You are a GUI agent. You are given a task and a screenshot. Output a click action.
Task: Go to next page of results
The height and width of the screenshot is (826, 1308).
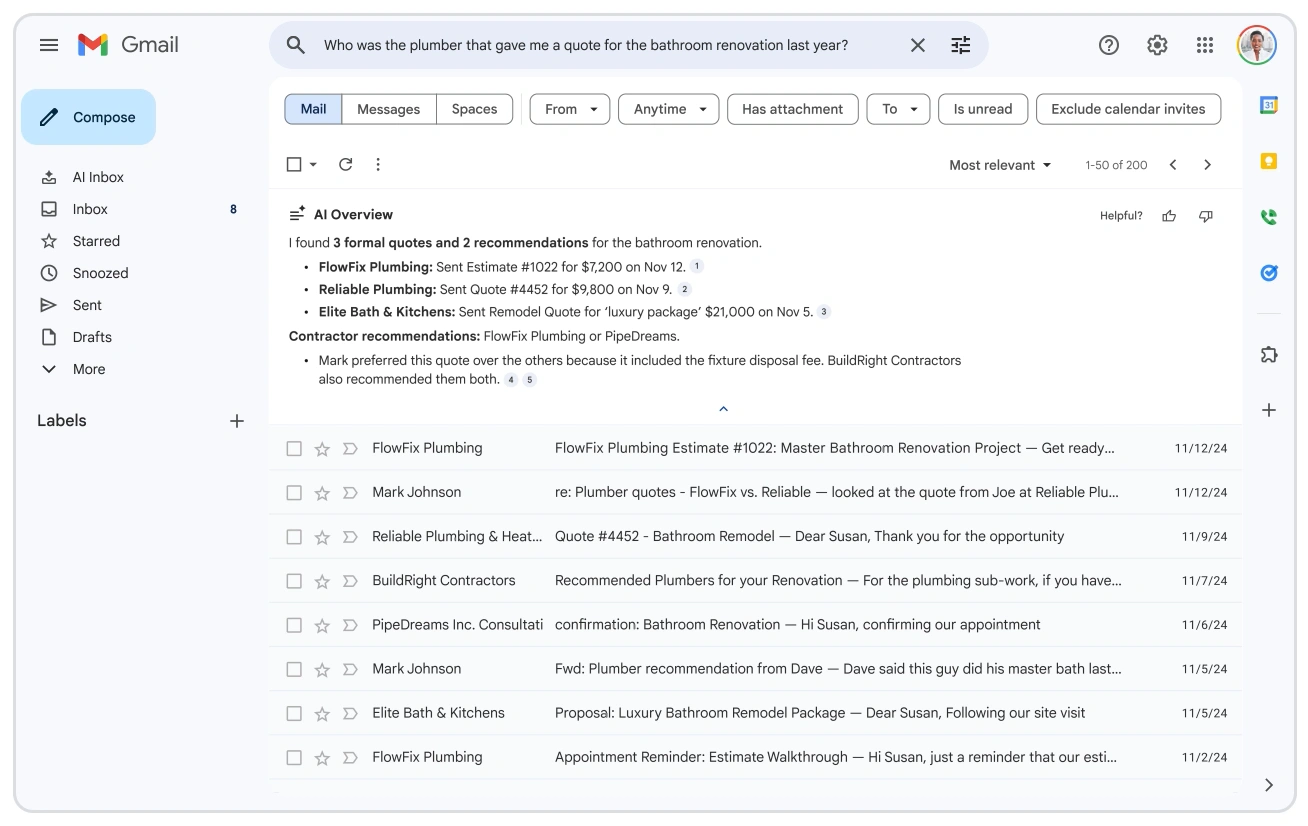click(1207, 165)
